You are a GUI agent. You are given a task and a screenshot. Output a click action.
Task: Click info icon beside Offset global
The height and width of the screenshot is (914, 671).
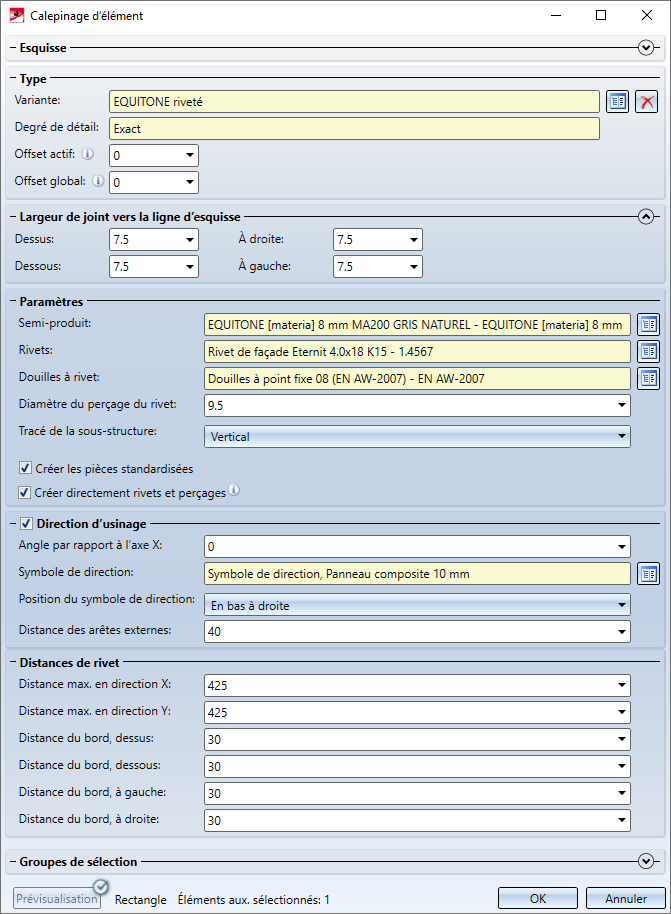(98, 181)
